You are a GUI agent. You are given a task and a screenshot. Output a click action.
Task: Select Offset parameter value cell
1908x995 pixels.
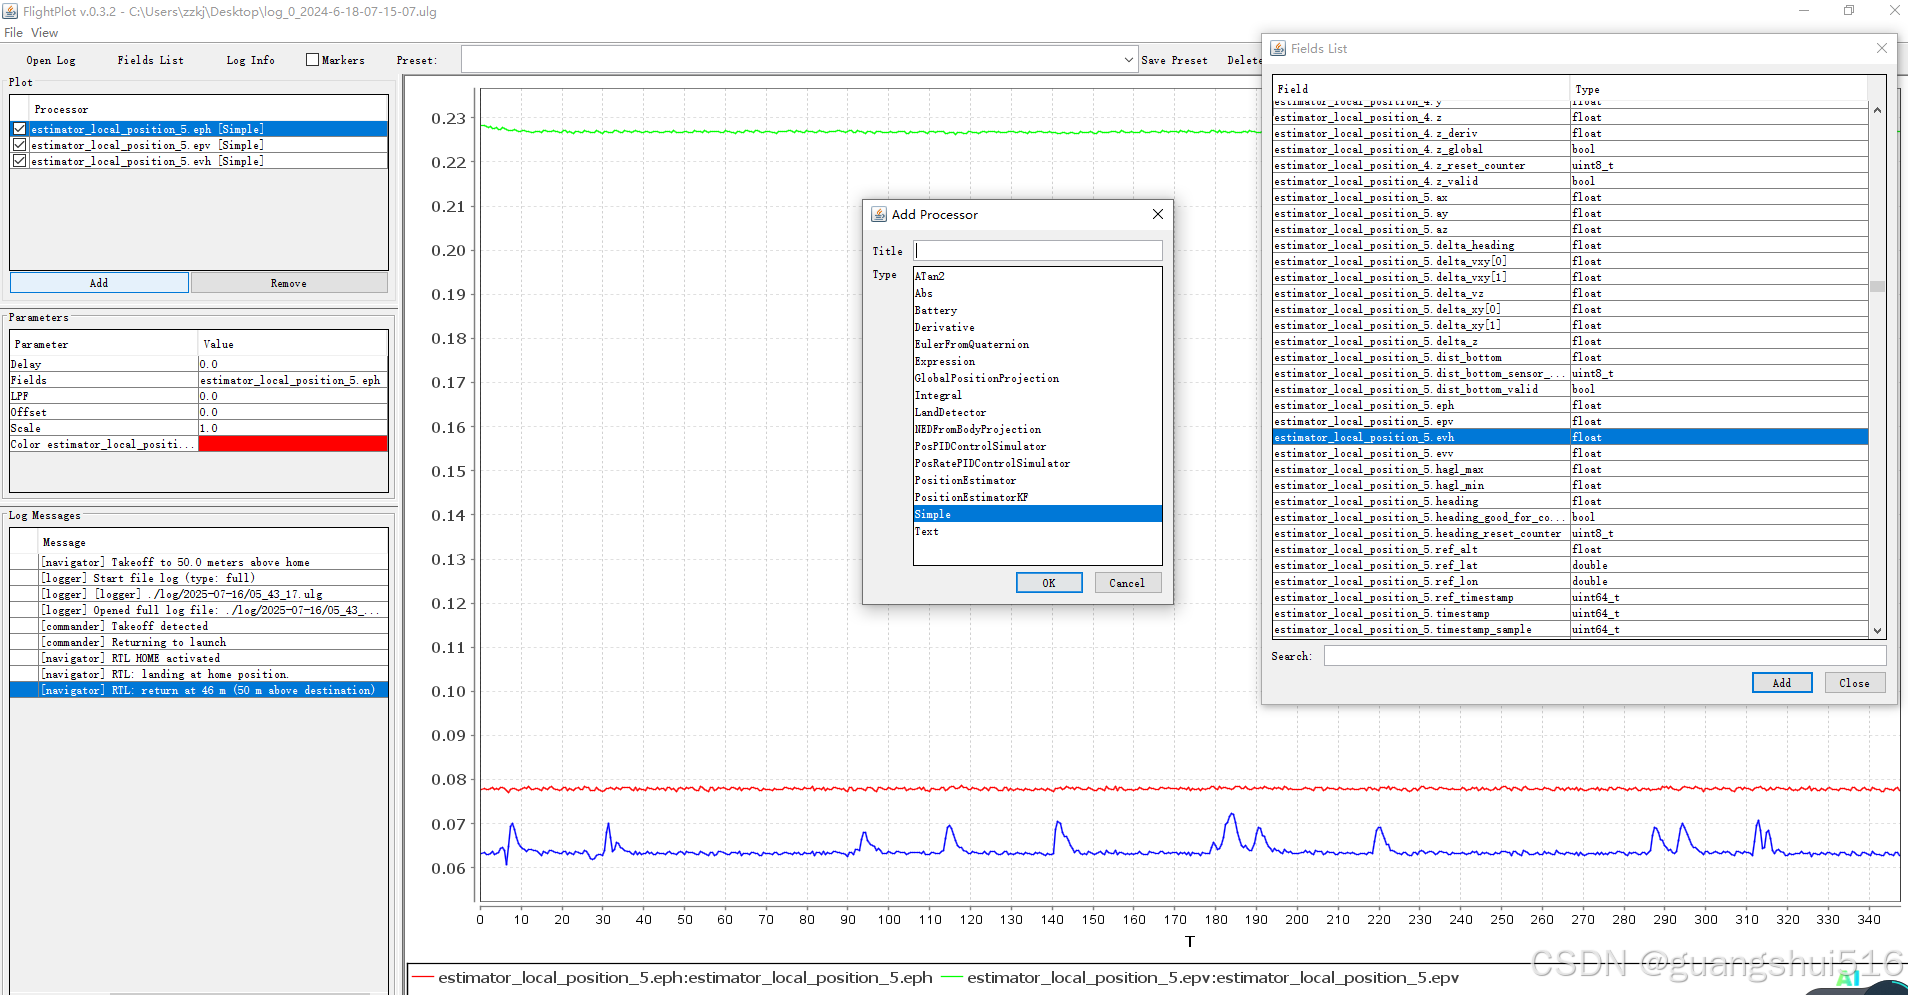click(293, 412)
